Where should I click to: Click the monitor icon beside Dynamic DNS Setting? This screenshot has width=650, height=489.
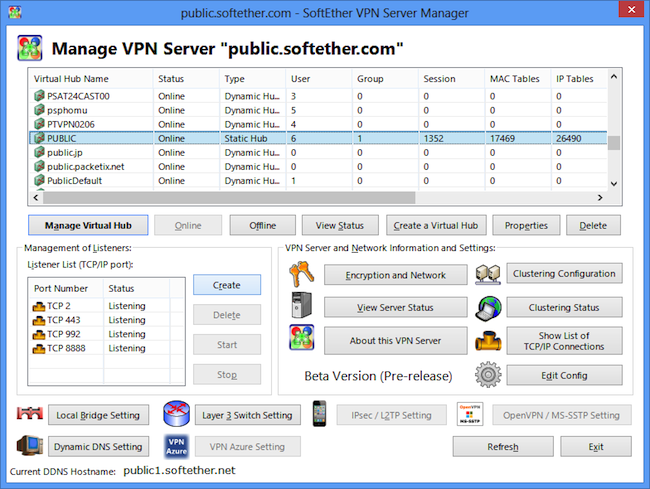(x=29, y=445)
